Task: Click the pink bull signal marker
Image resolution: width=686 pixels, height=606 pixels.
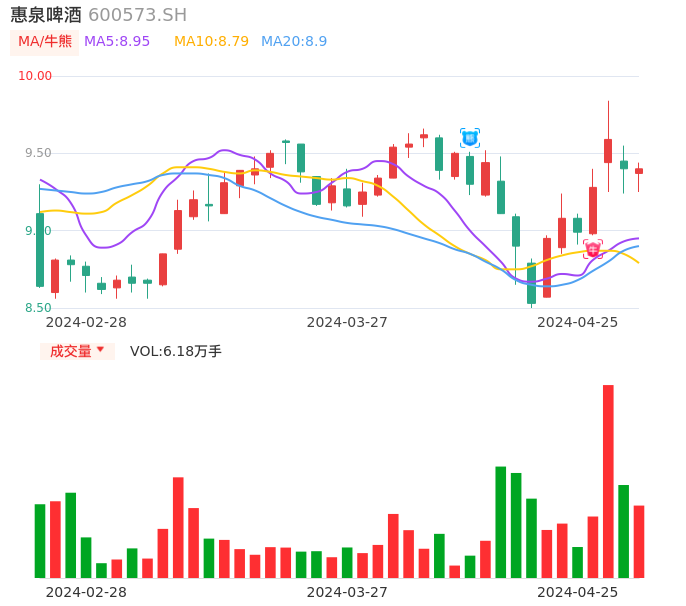Action: [593, 249]
